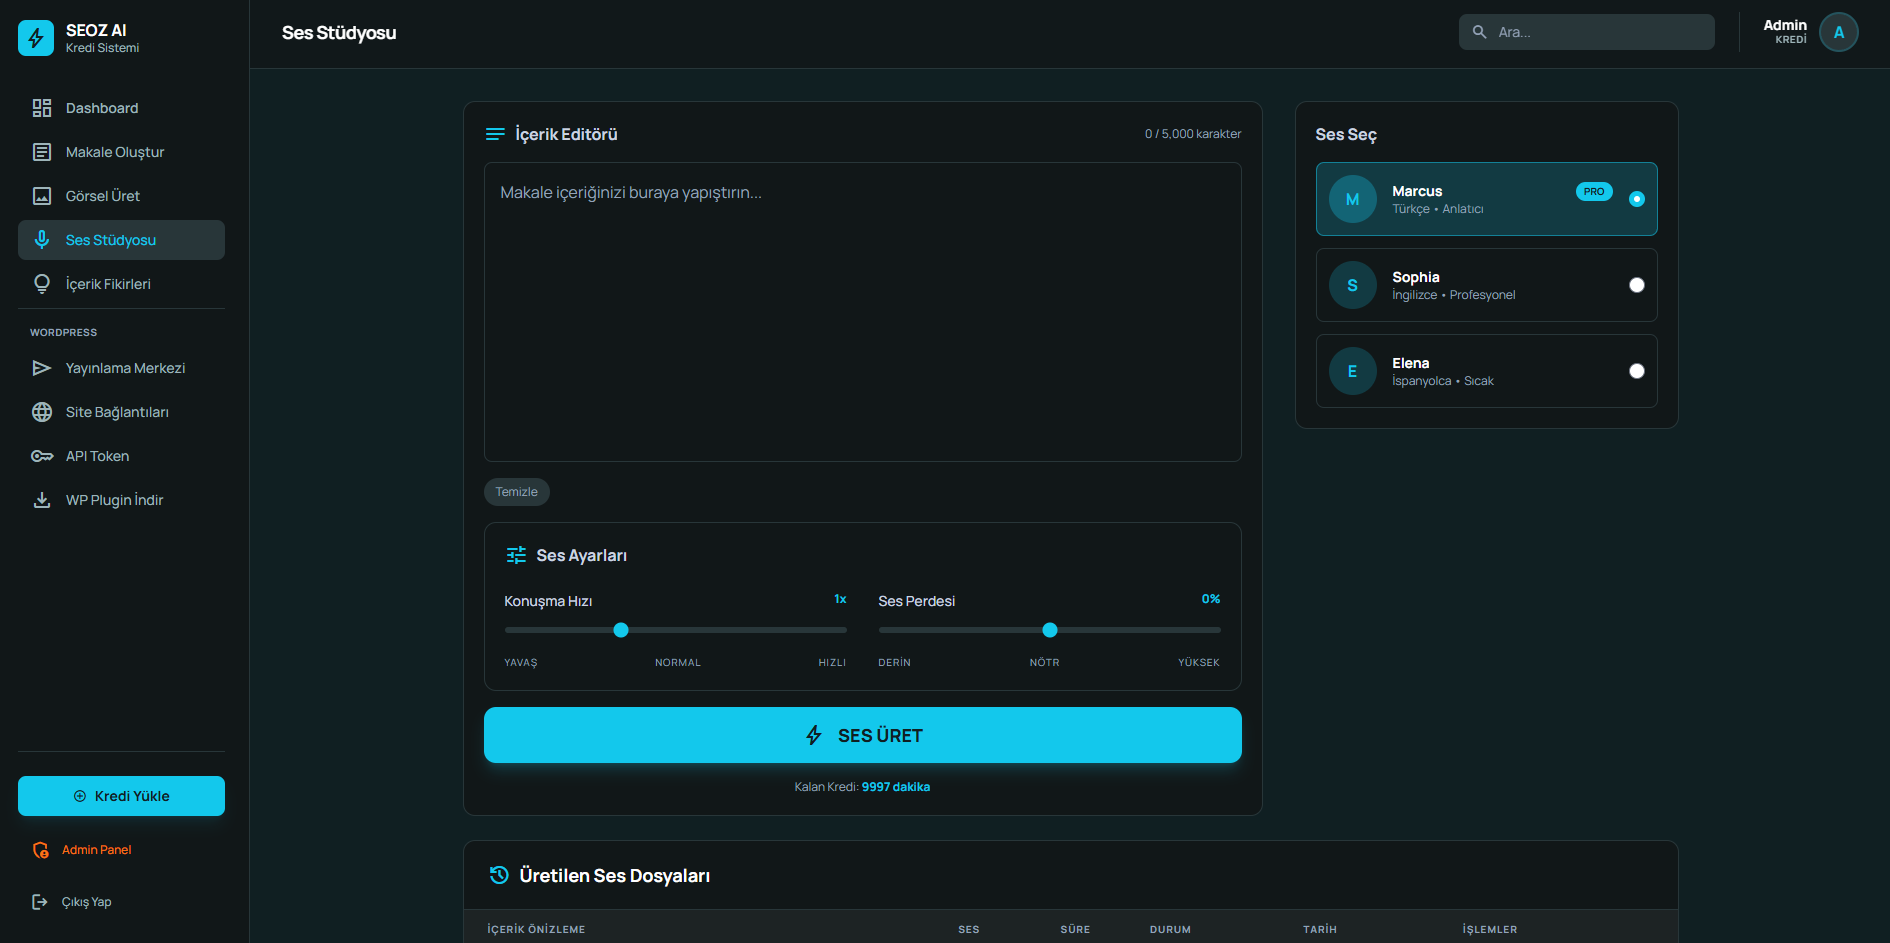The image size is (1890, 943).
Task: Click the YÜKSEK pitch label
Action: coord(1199,663)
